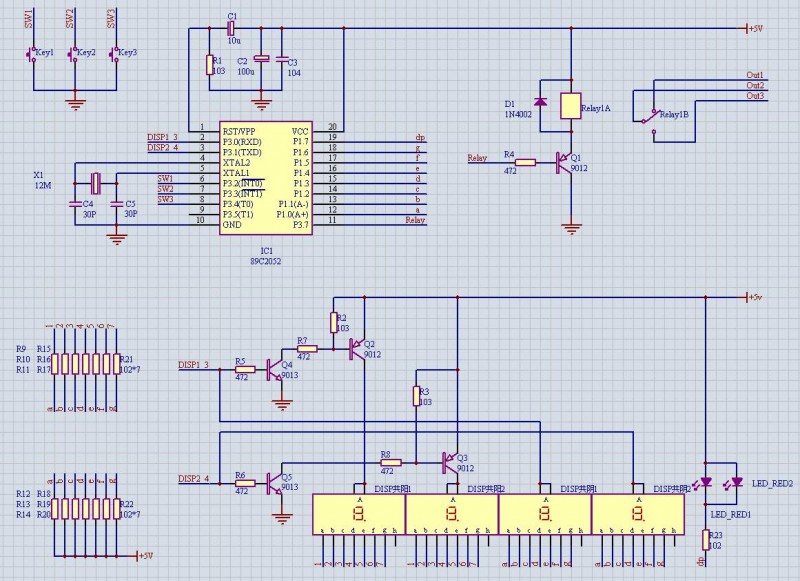Select the Relay1B switch contact

[x=651, y=114]
